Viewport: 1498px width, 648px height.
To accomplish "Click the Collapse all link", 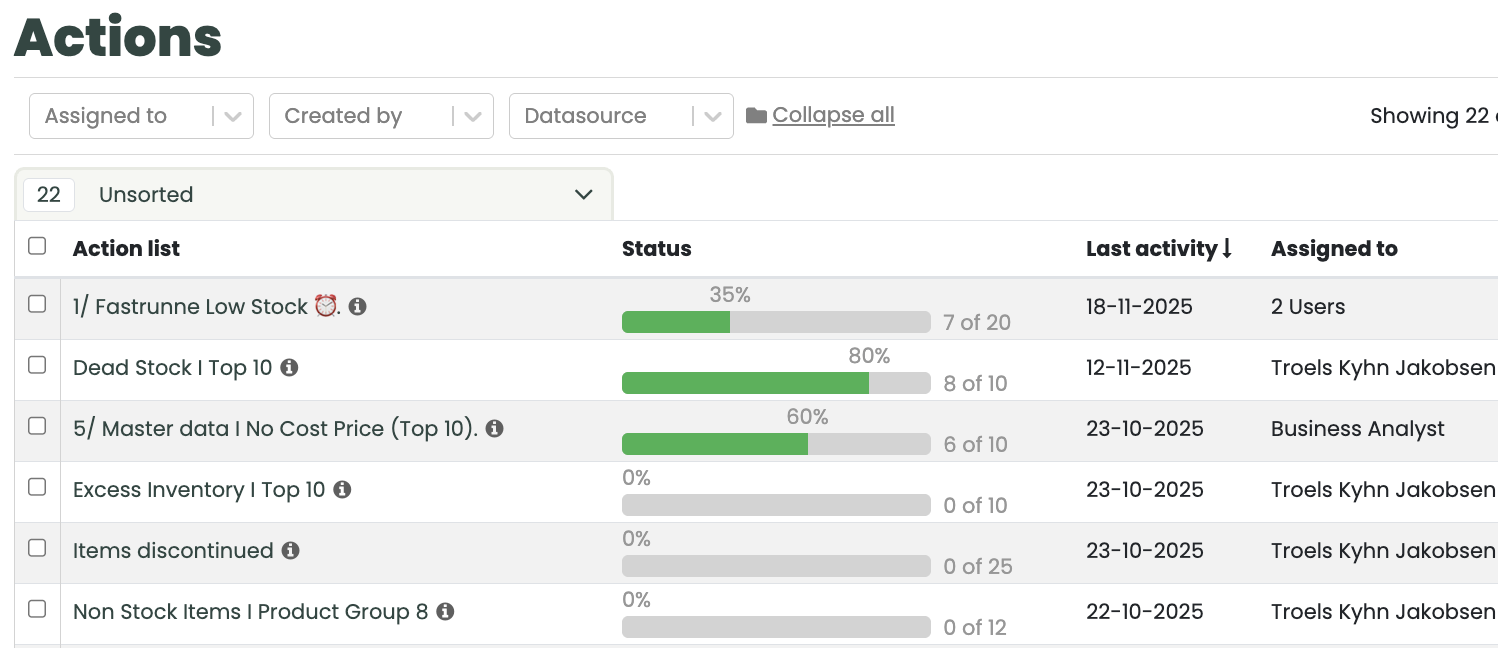I will pos(833,116).
